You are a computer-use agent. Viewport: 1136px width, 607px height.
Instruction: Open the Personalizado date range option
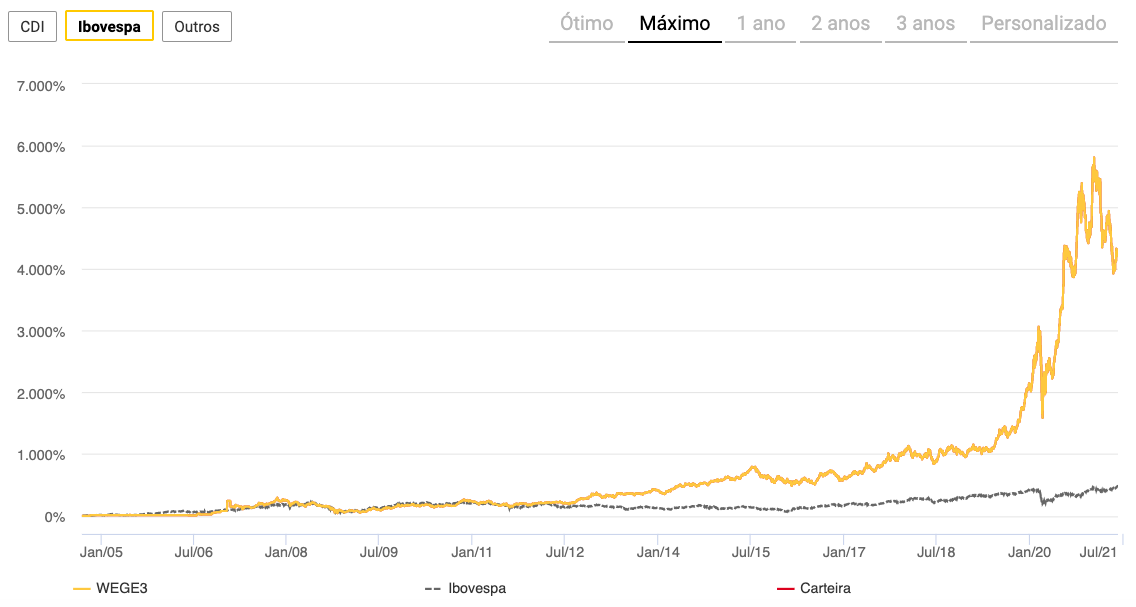point(1044,24)
